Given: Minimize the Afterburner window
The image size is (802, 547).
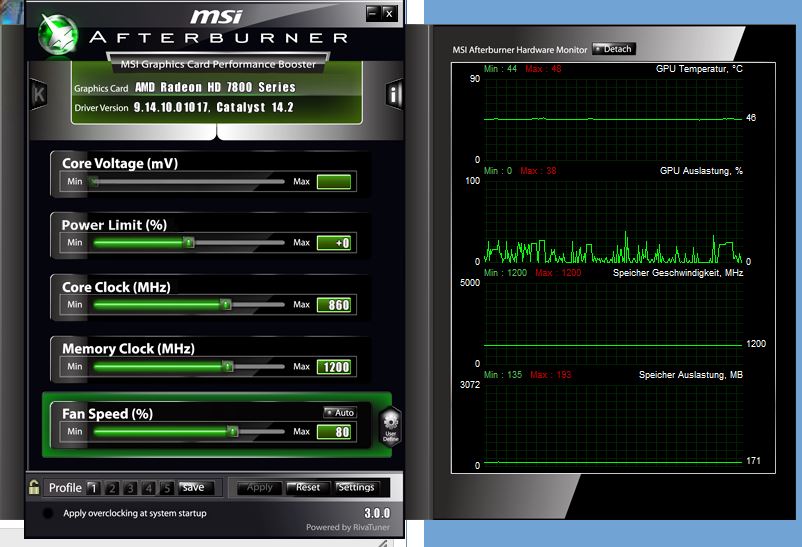Looking at the screenshot, I should tap(373, 13).
